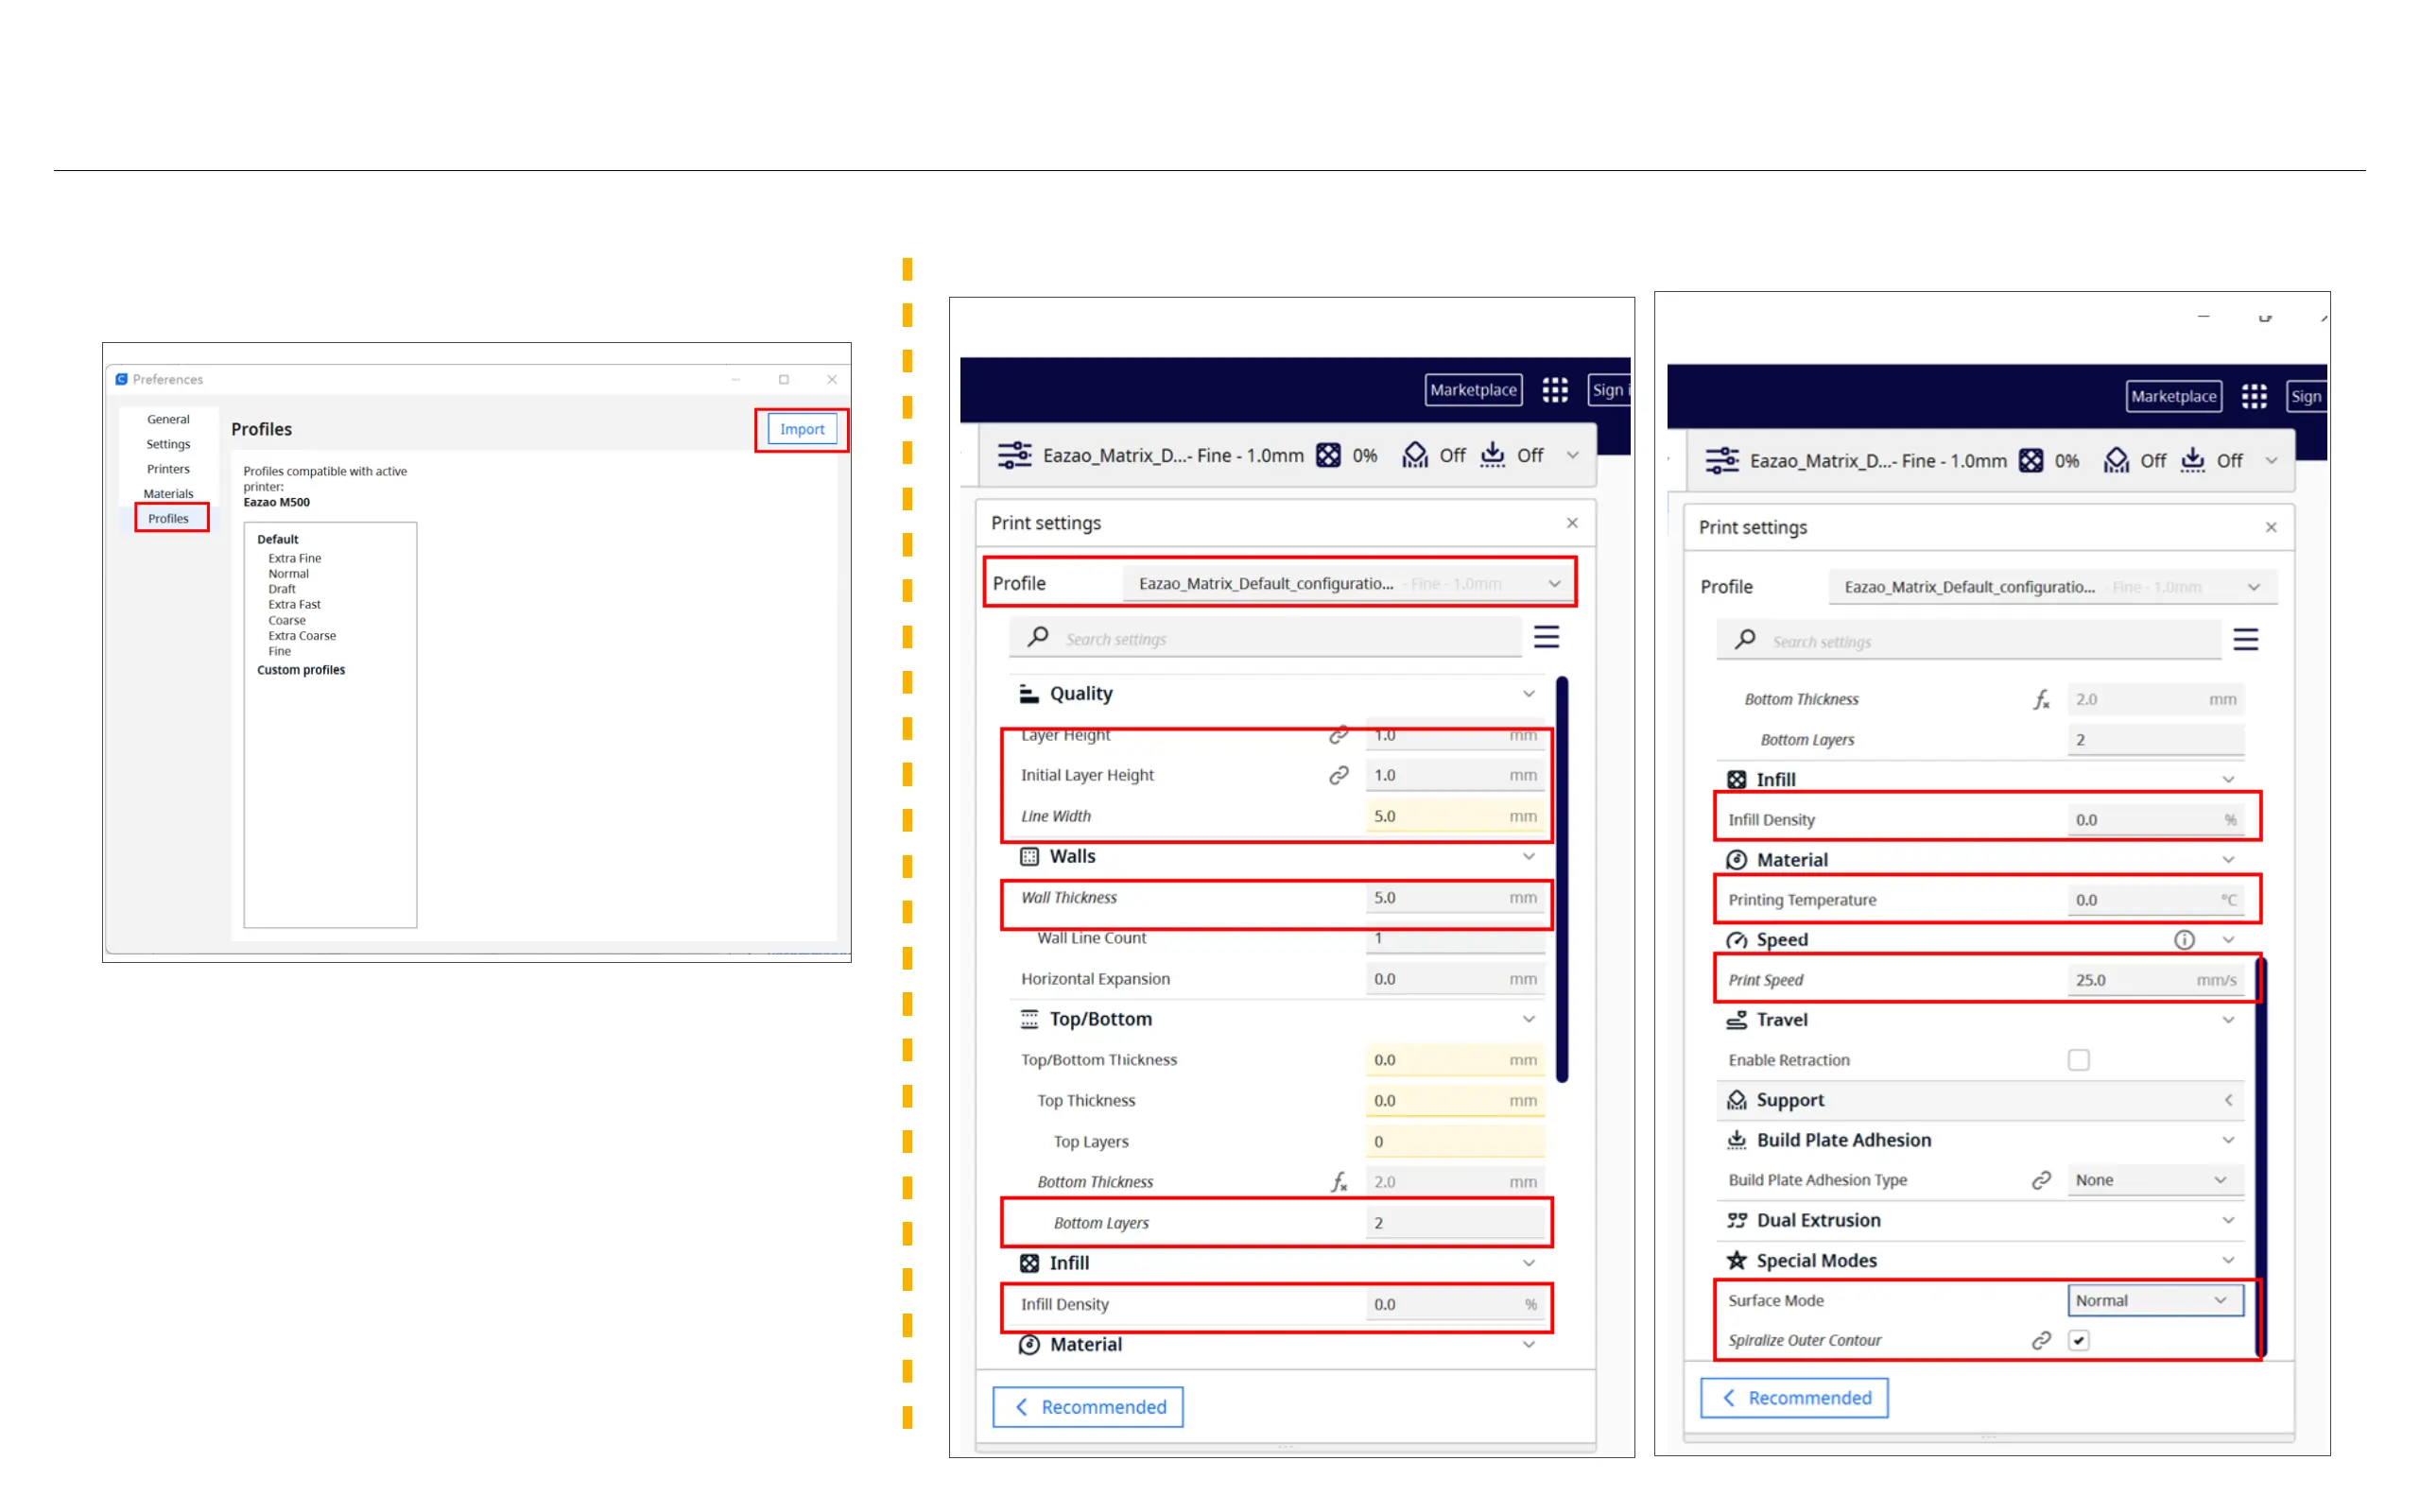Screen dimensions: 2420x1512
Task: Click the Recommended button in the left print settings
Action: point(1087,1407)
